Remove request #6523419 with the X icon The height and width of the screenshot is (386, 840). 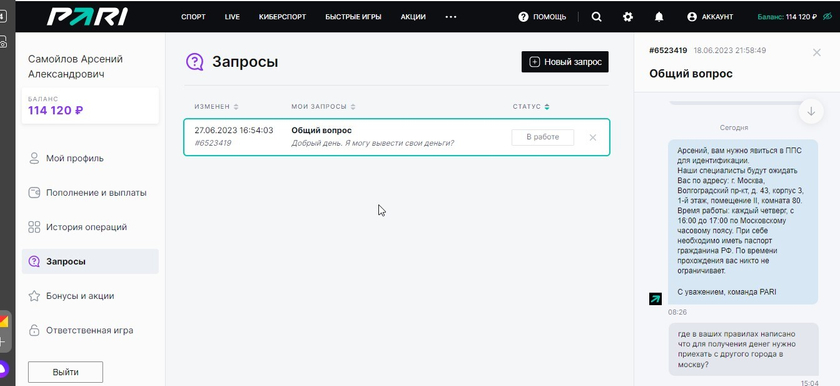pos(592,138)
